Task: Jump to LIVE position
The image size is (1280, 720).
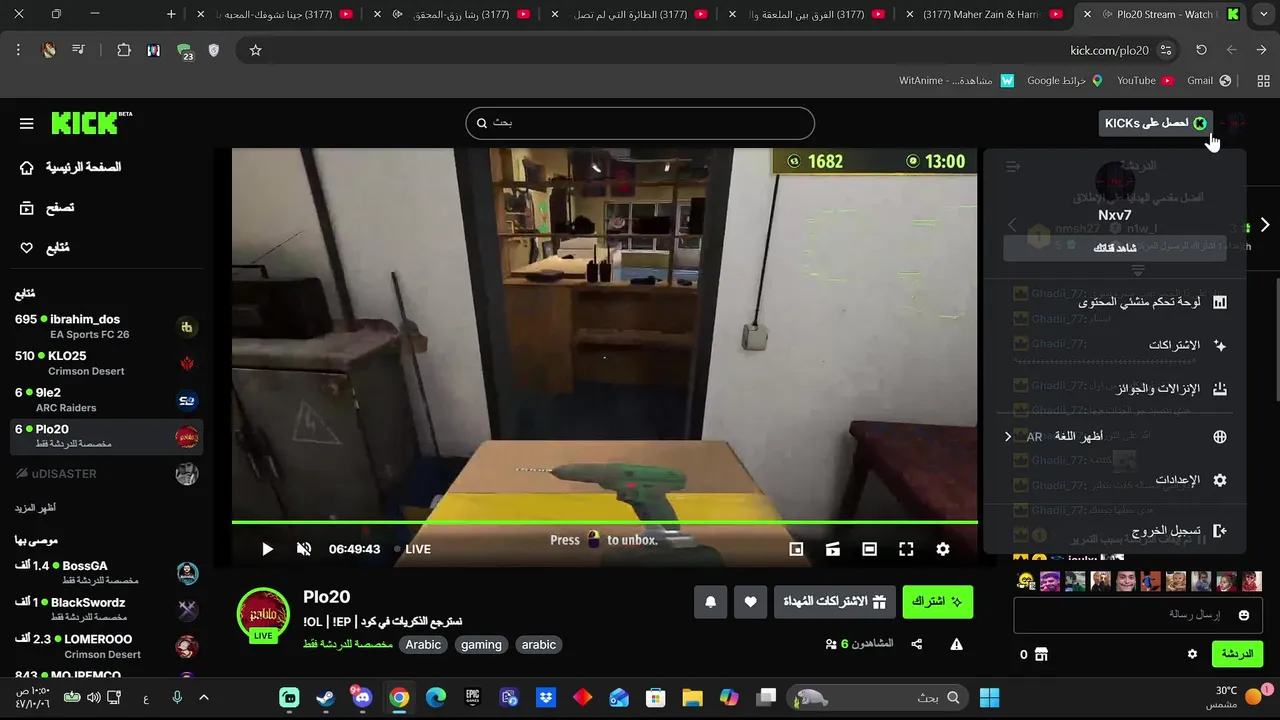Action: (412, 549)
